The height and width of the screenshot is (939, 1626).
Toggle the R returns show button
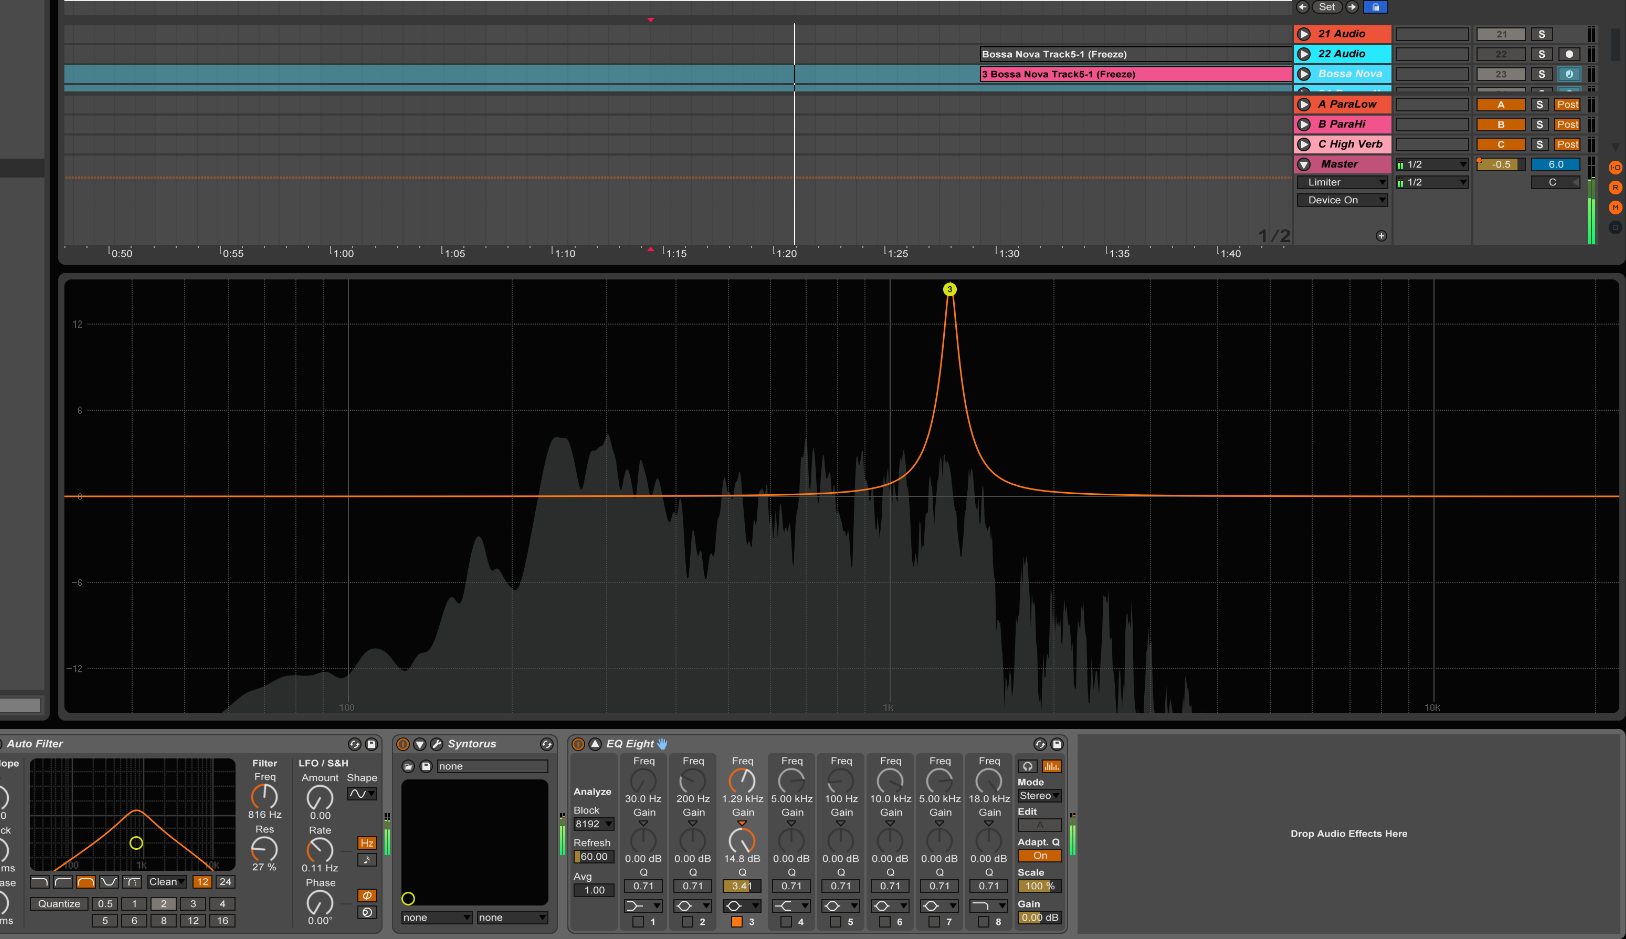1615,188
